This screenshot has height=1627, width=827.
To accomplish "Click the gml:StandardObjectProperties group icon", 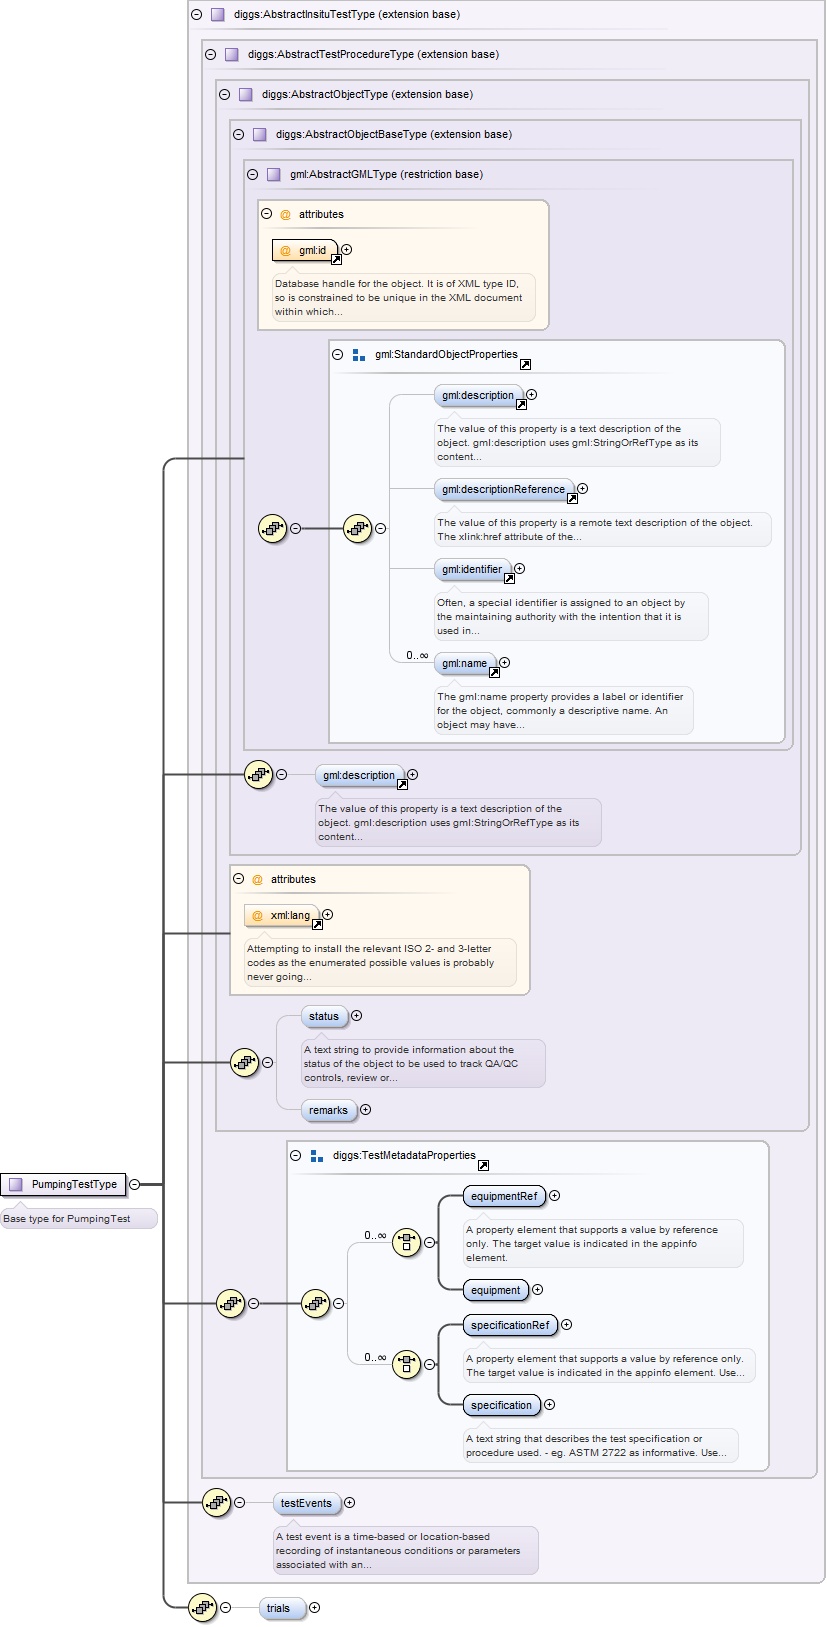I will pyautogui.click(x=359, y=355).
